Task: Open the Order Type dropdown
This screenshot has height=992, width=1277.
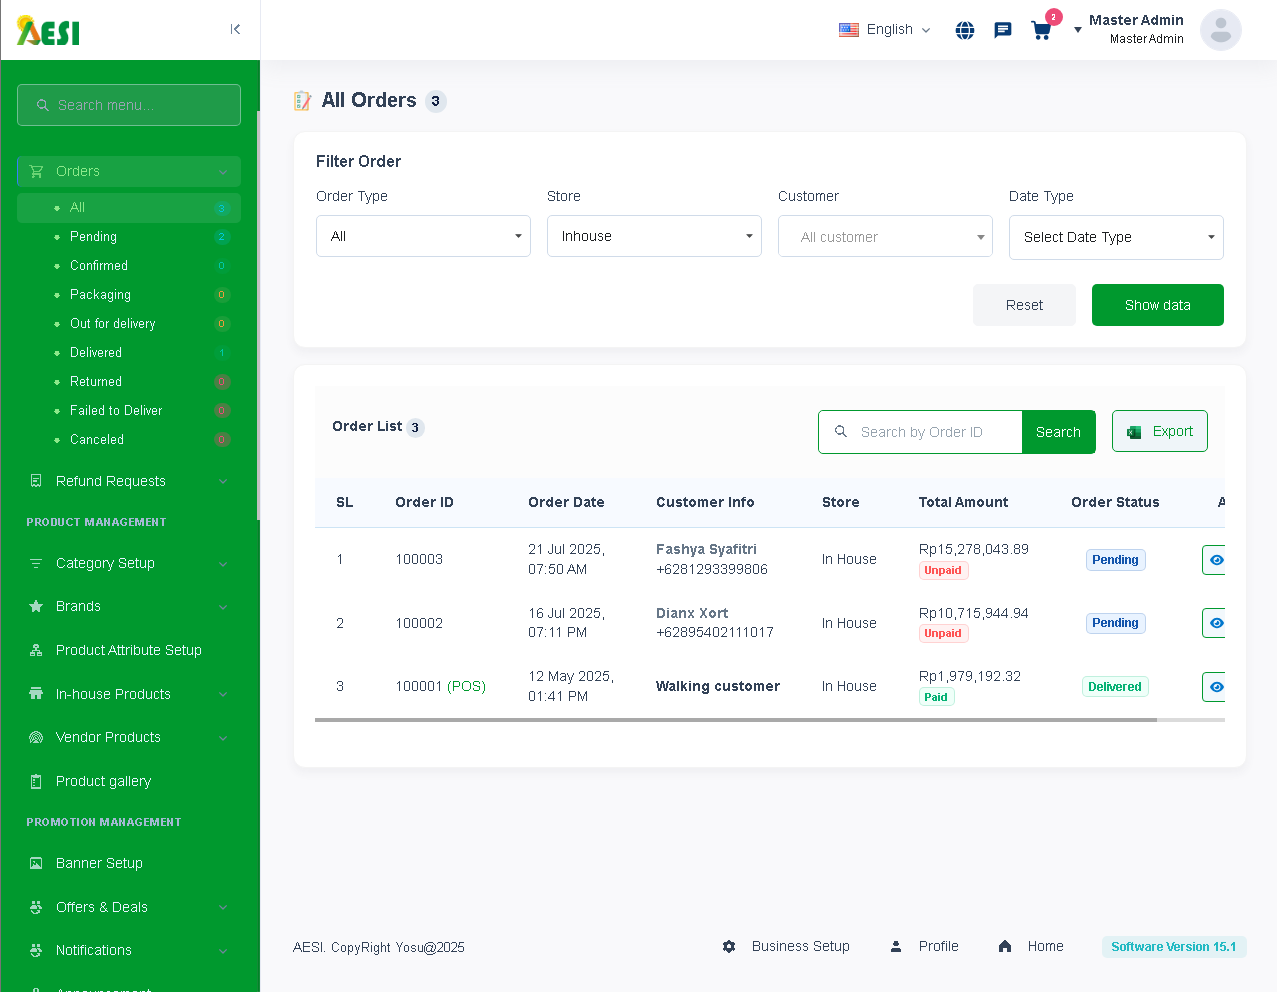Action: tap(423, 236)
